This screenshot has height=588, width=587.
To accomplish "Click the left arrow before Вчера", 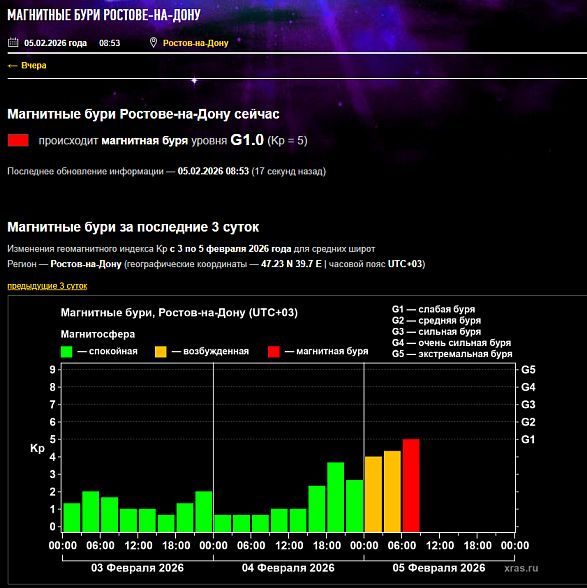I will (12, 66).
